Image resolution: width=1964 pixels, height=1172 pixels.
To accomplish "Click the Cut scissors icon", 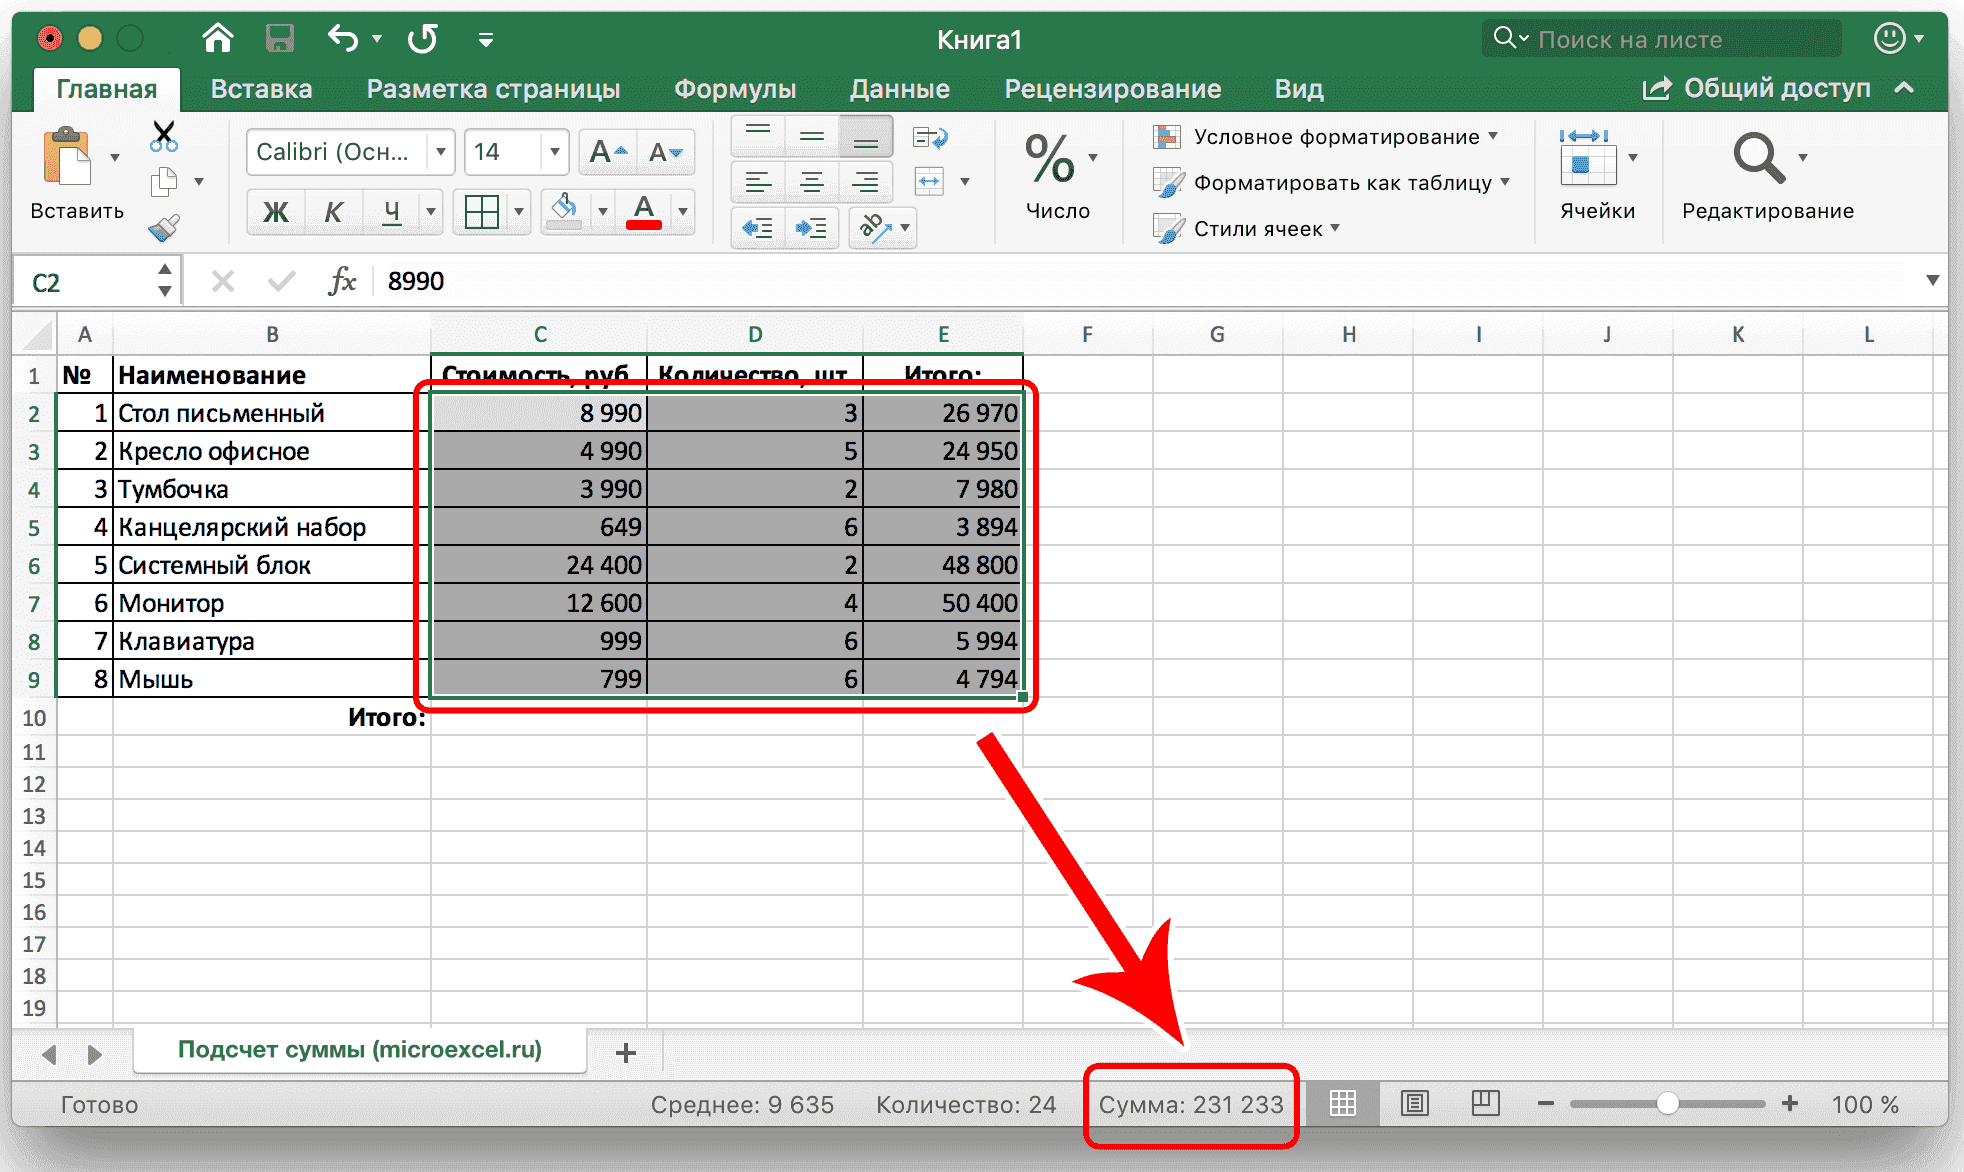I will (163, 137).
